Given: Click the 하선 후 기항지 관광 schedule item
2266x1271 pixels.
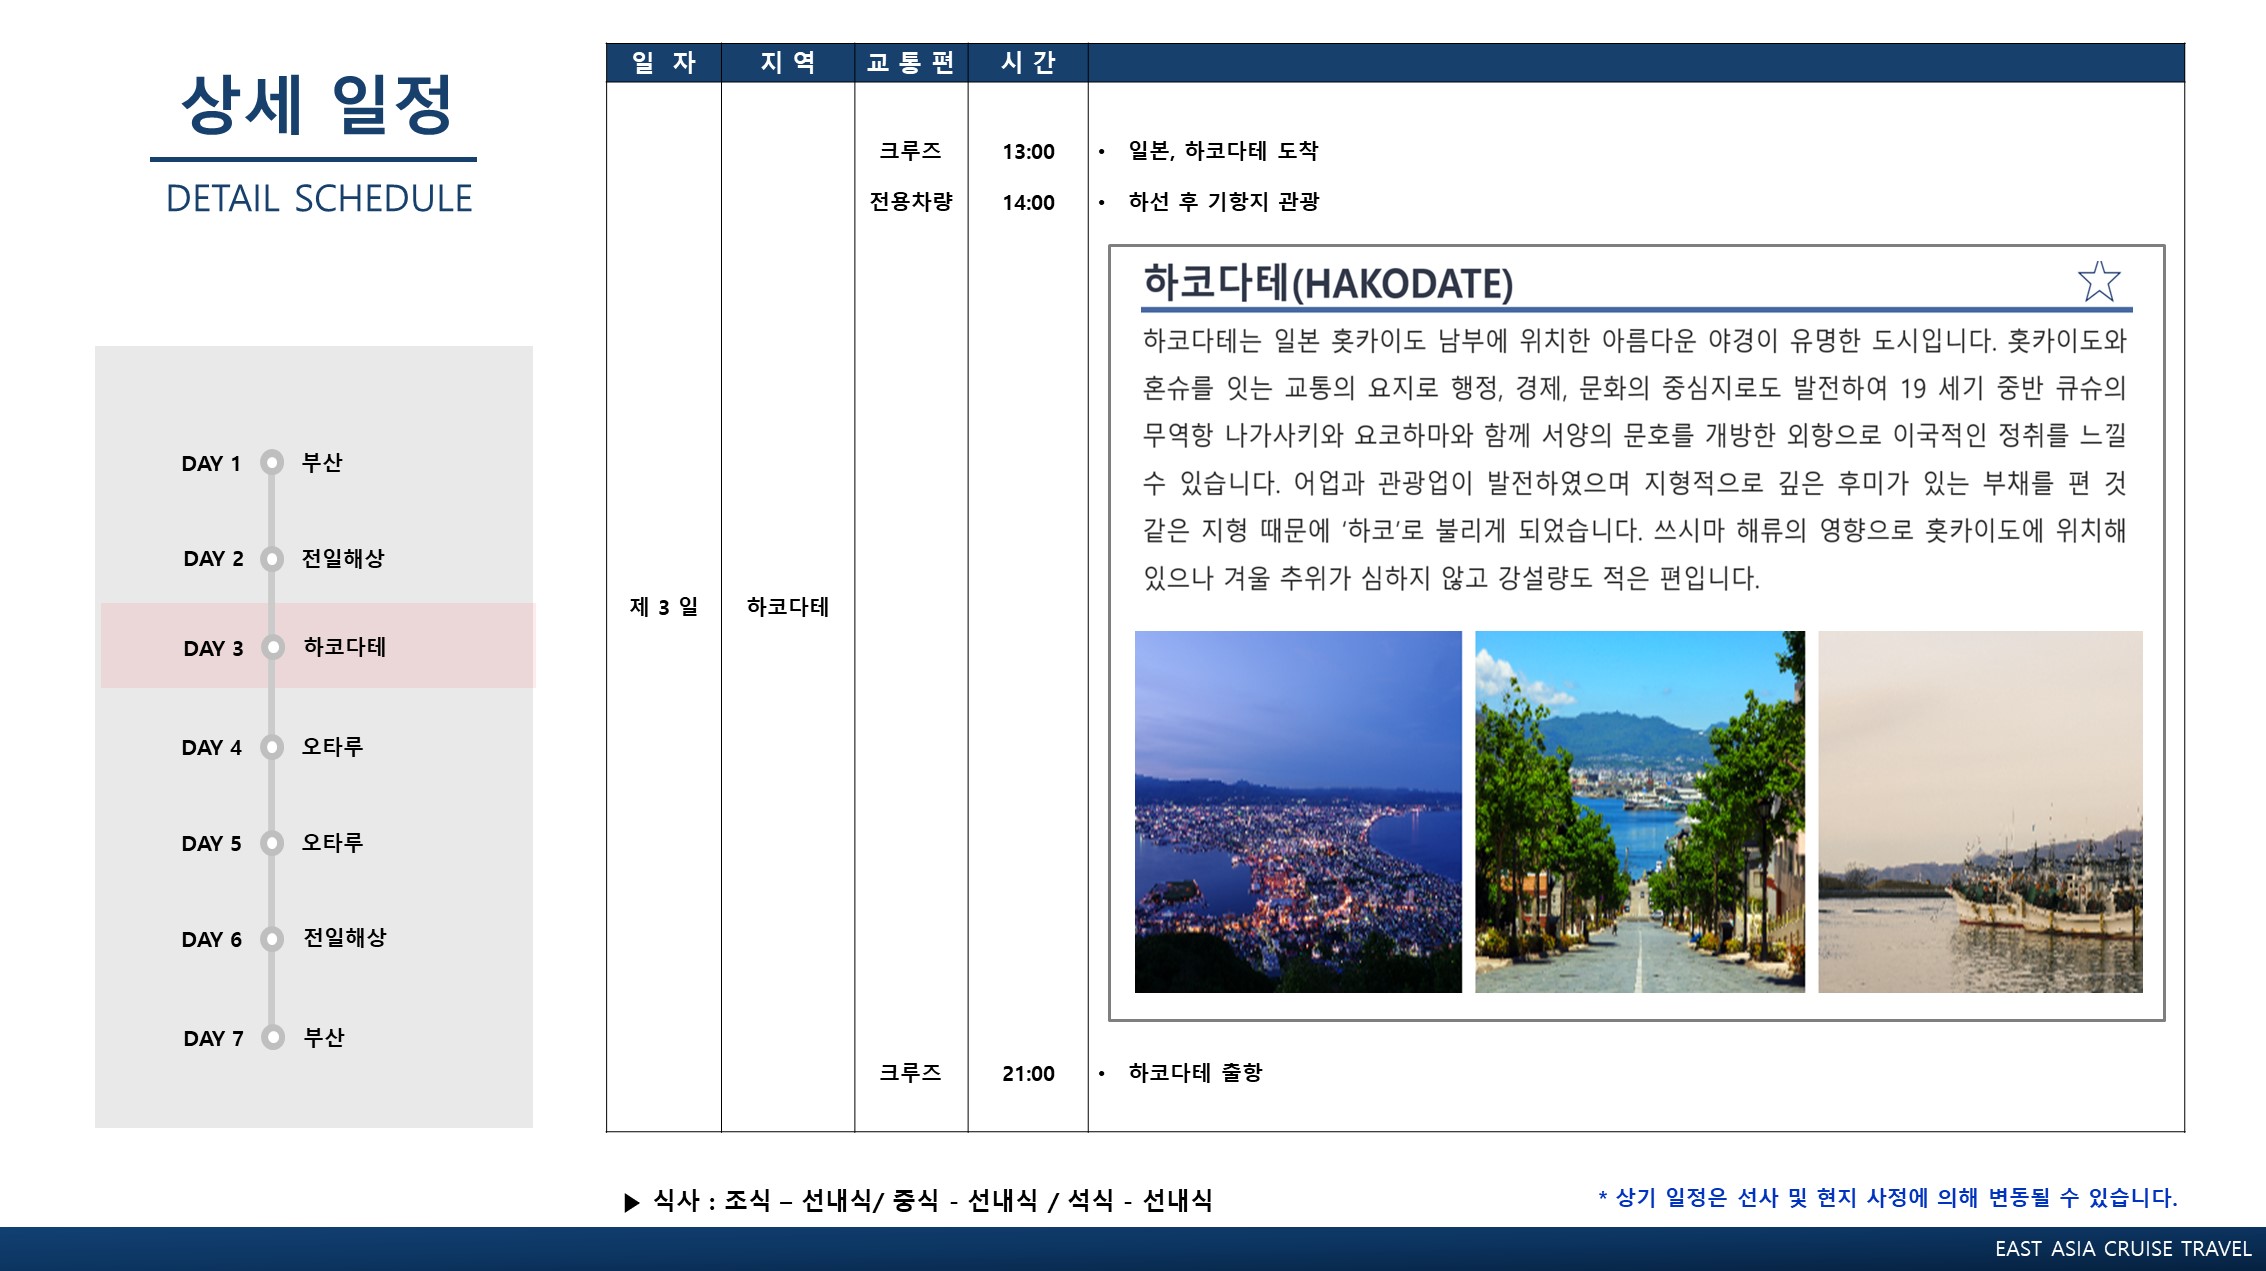Looking at the screenshot, I should (1224, 201).
